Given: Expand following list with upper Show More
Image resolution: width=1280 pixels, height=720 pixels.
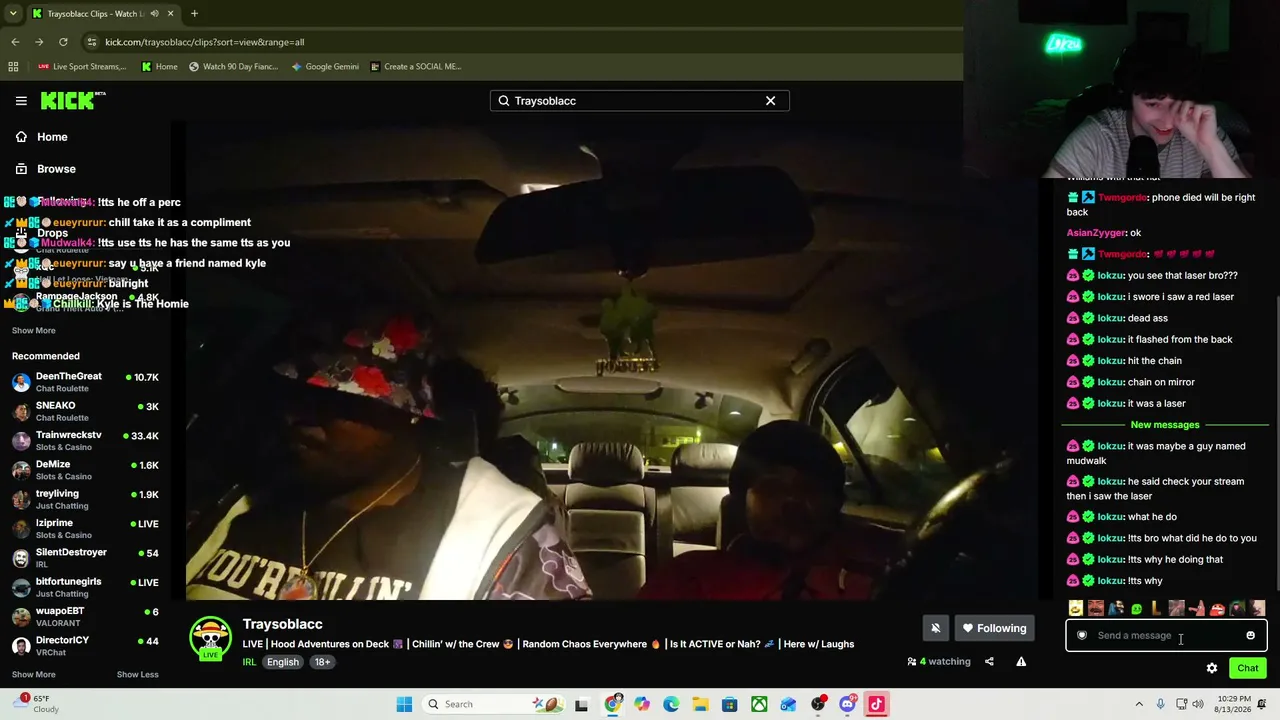Looking at the screenshot, I should click(33, 330).
